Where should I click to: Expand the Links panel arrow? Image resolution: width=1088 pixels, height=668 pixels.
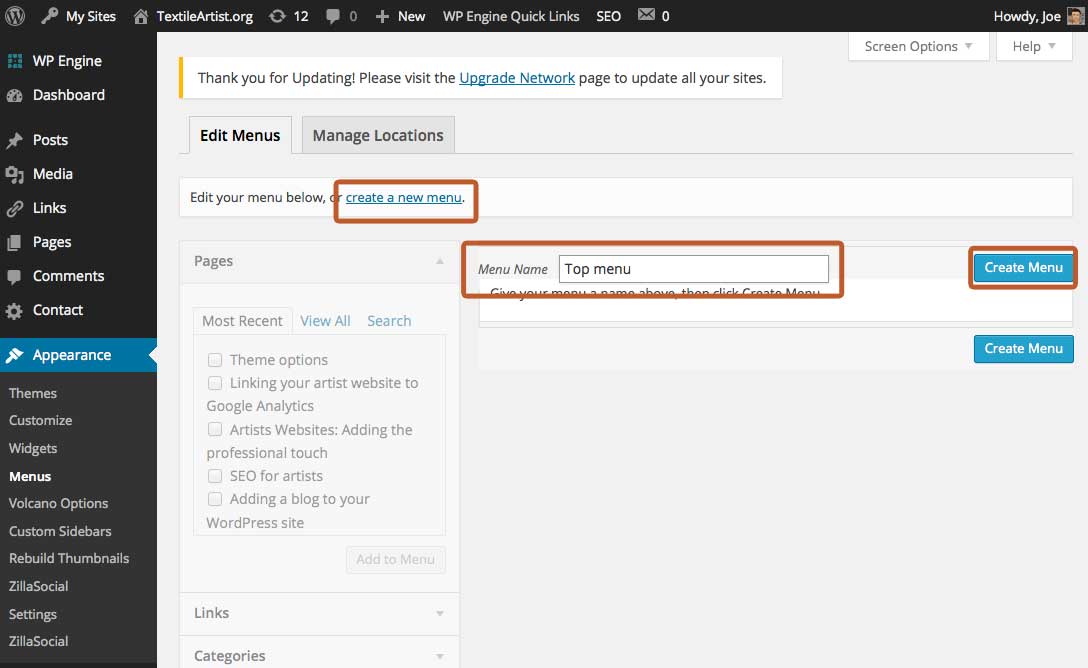tap(439, 613)
